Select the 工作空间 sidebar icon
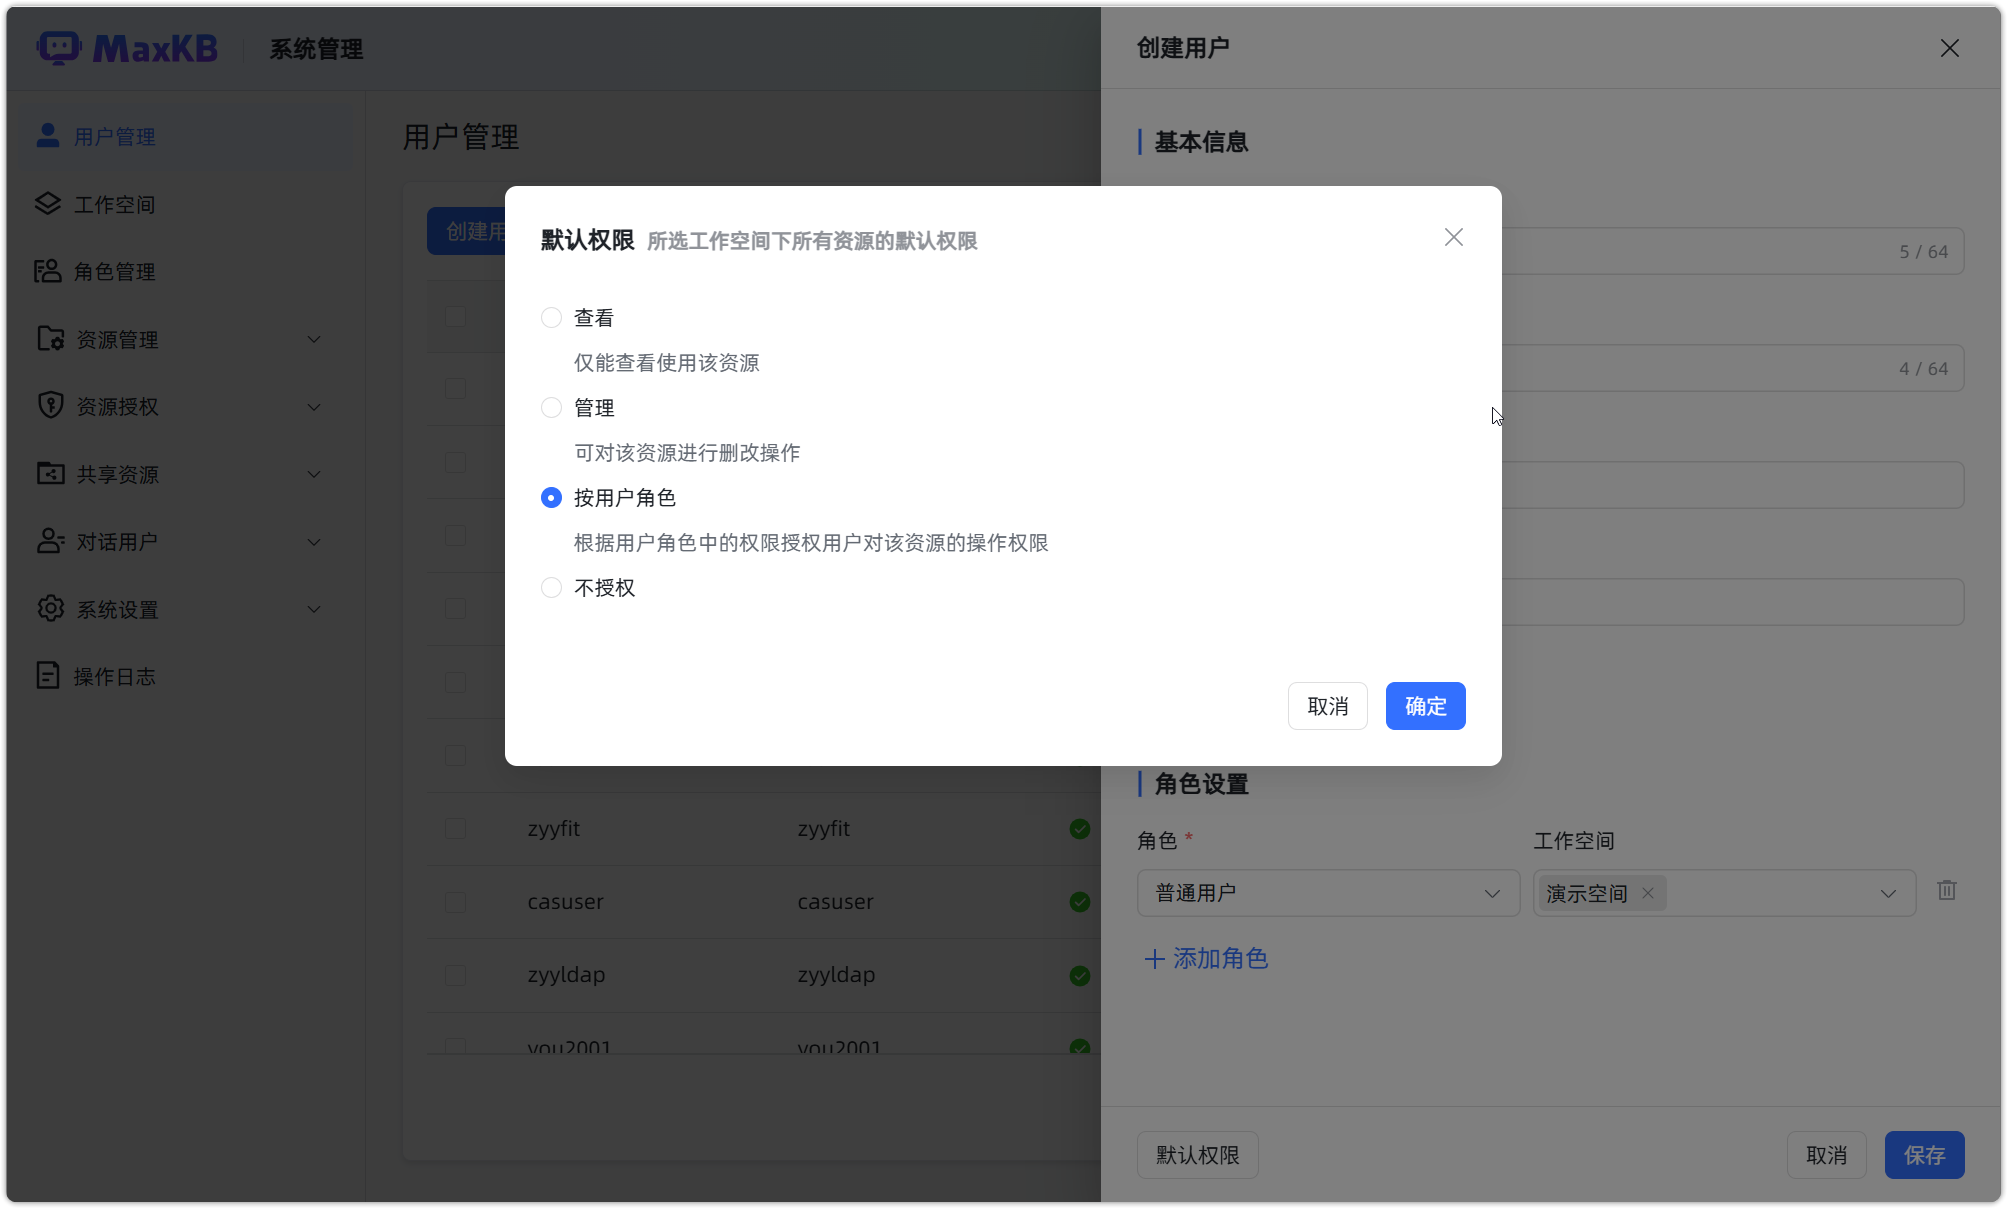Viewport: 2007px width, 1208px height. click(x=48, y=203)
